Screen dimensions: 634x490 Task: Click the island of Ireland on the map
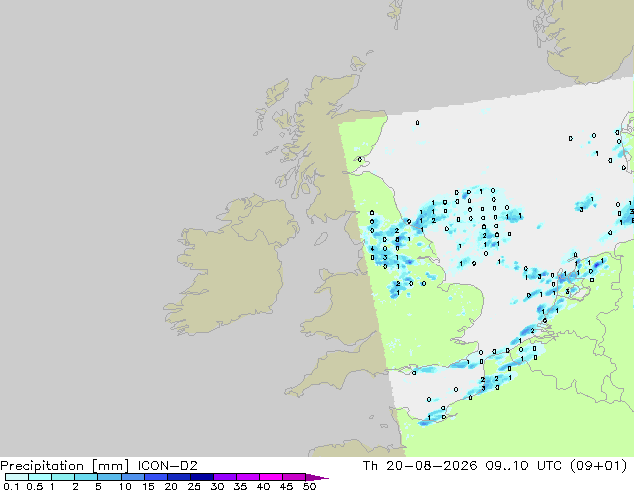[230, 263]
